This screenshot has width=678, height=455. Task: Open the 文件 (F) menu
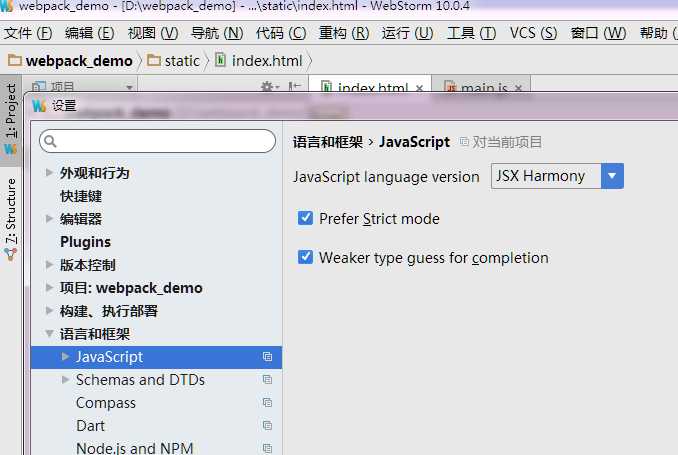(28, 33)
